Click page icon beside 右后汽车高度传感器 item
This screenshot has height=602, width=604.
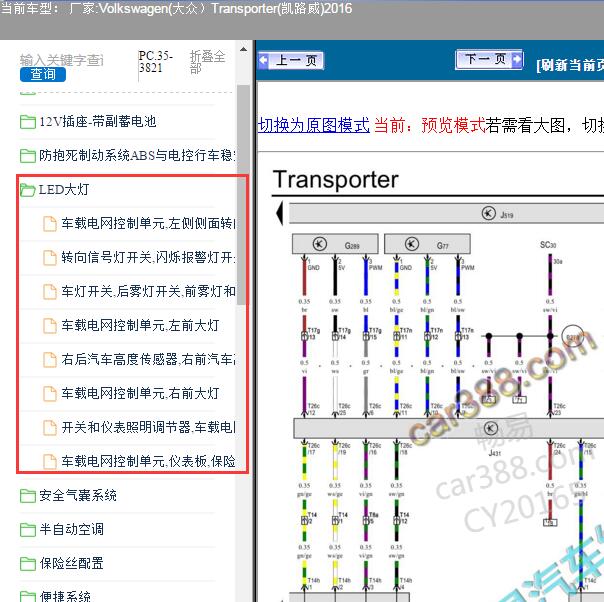pos(50,359)
